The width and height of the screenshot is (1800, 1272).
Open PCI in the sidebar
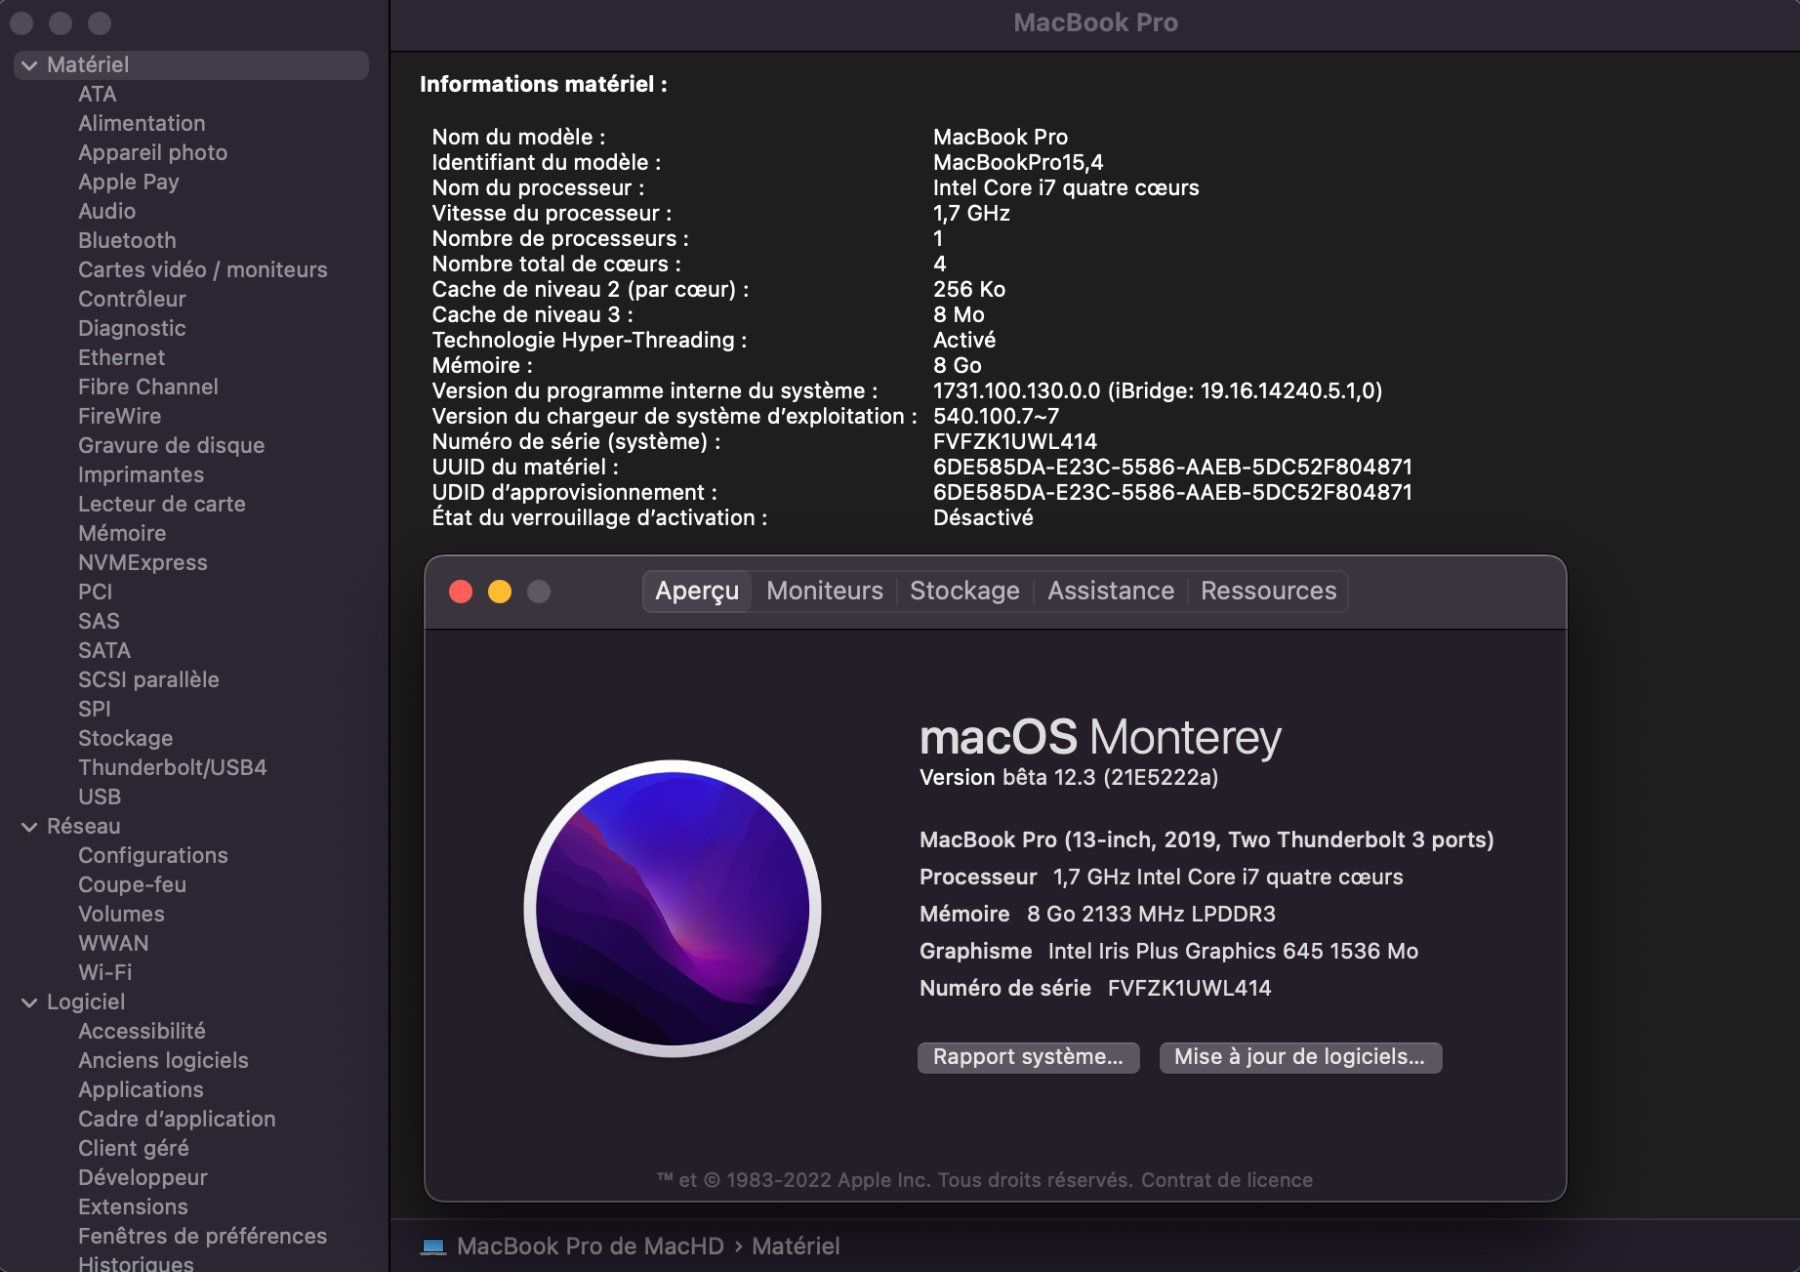95,592
